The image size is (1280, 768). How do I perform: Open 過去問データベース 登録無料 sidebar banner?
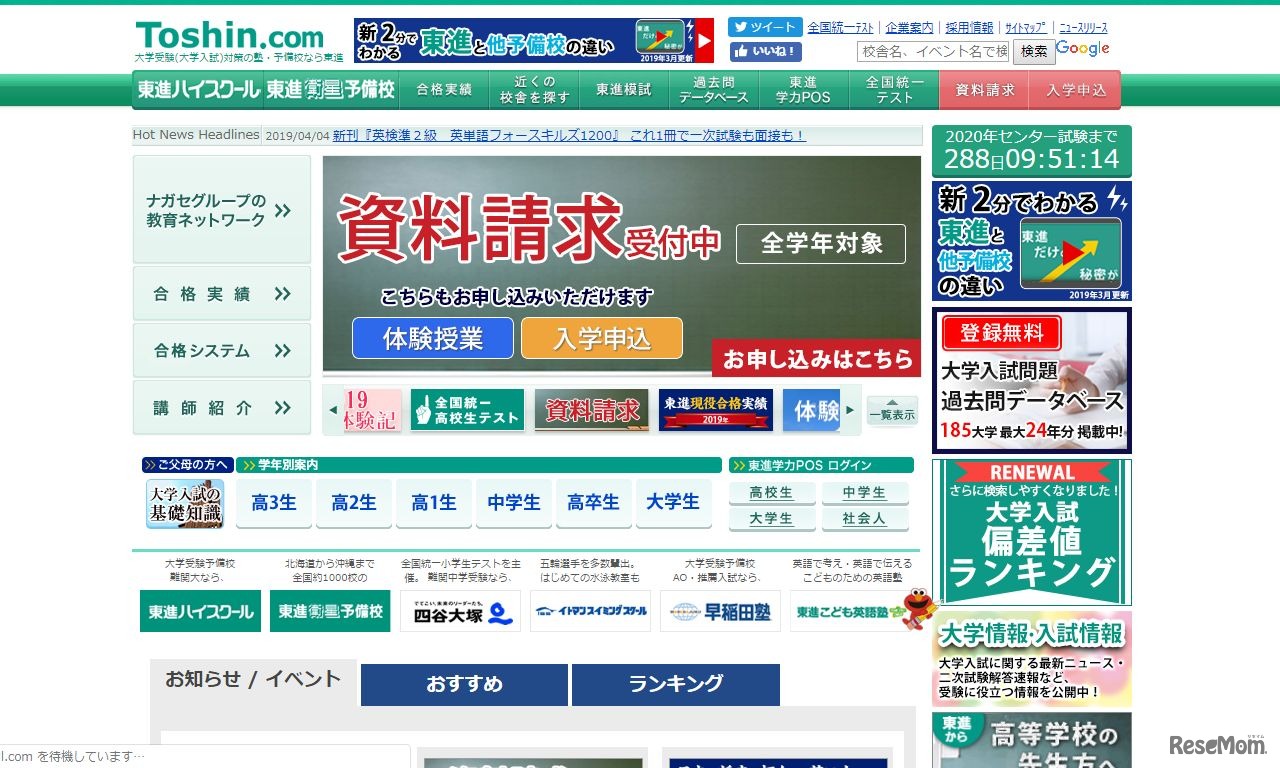1032,380
